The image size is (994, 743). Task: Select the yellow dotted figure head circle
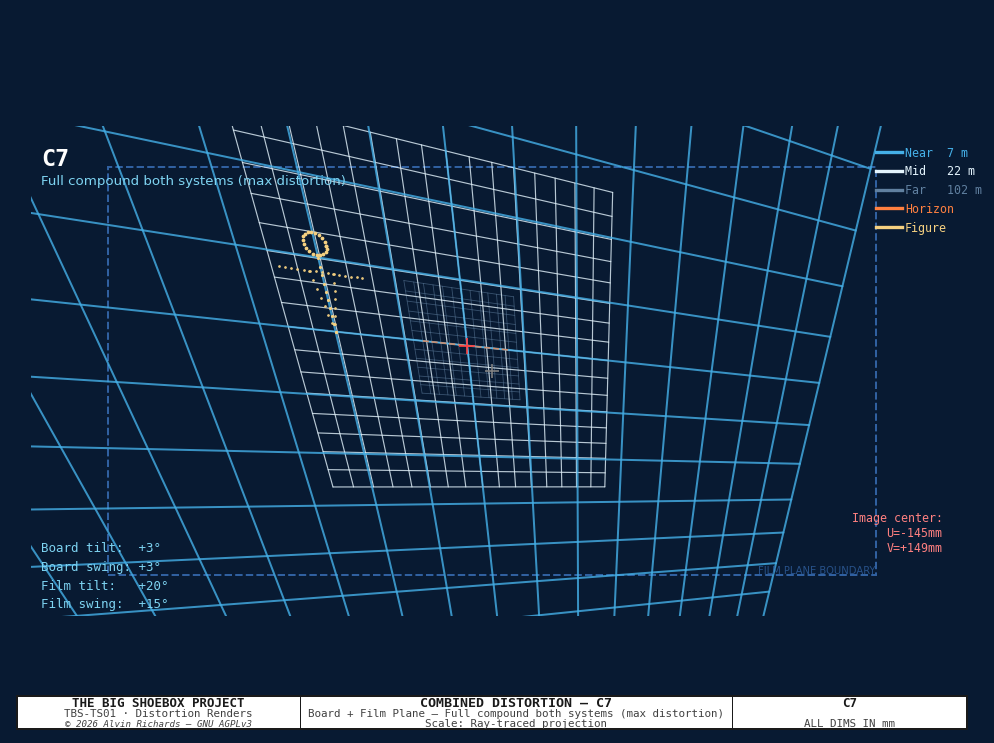click(315, 244)
